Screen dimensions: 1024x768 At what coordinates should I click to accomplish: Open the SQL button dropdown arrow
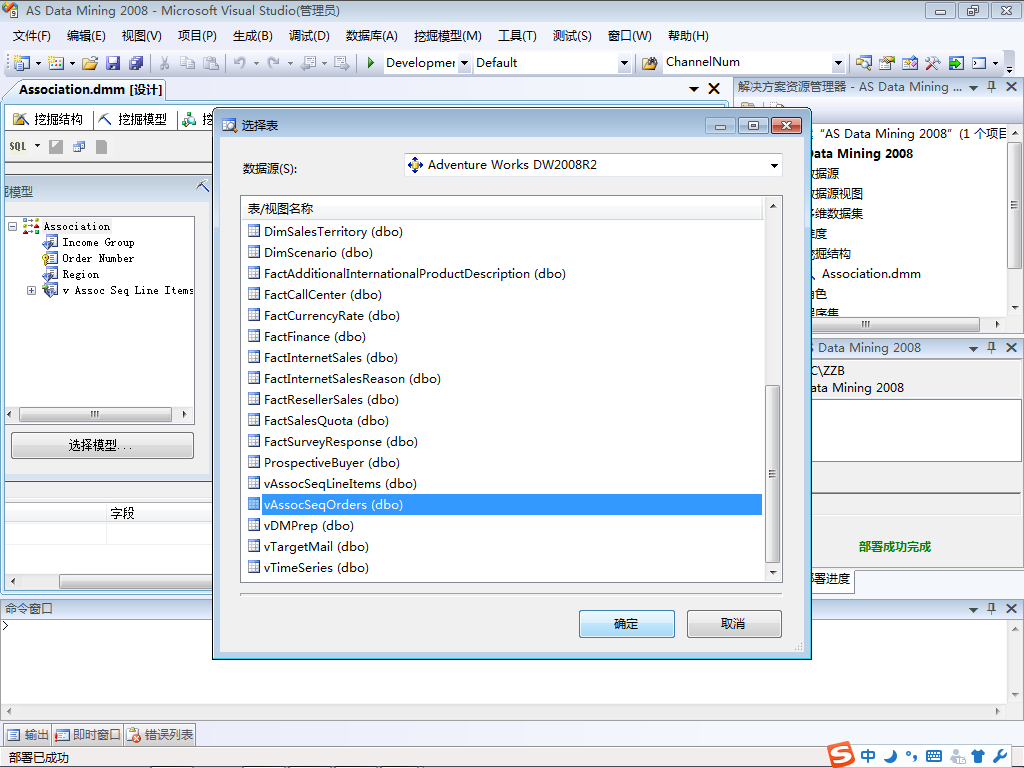37,146
